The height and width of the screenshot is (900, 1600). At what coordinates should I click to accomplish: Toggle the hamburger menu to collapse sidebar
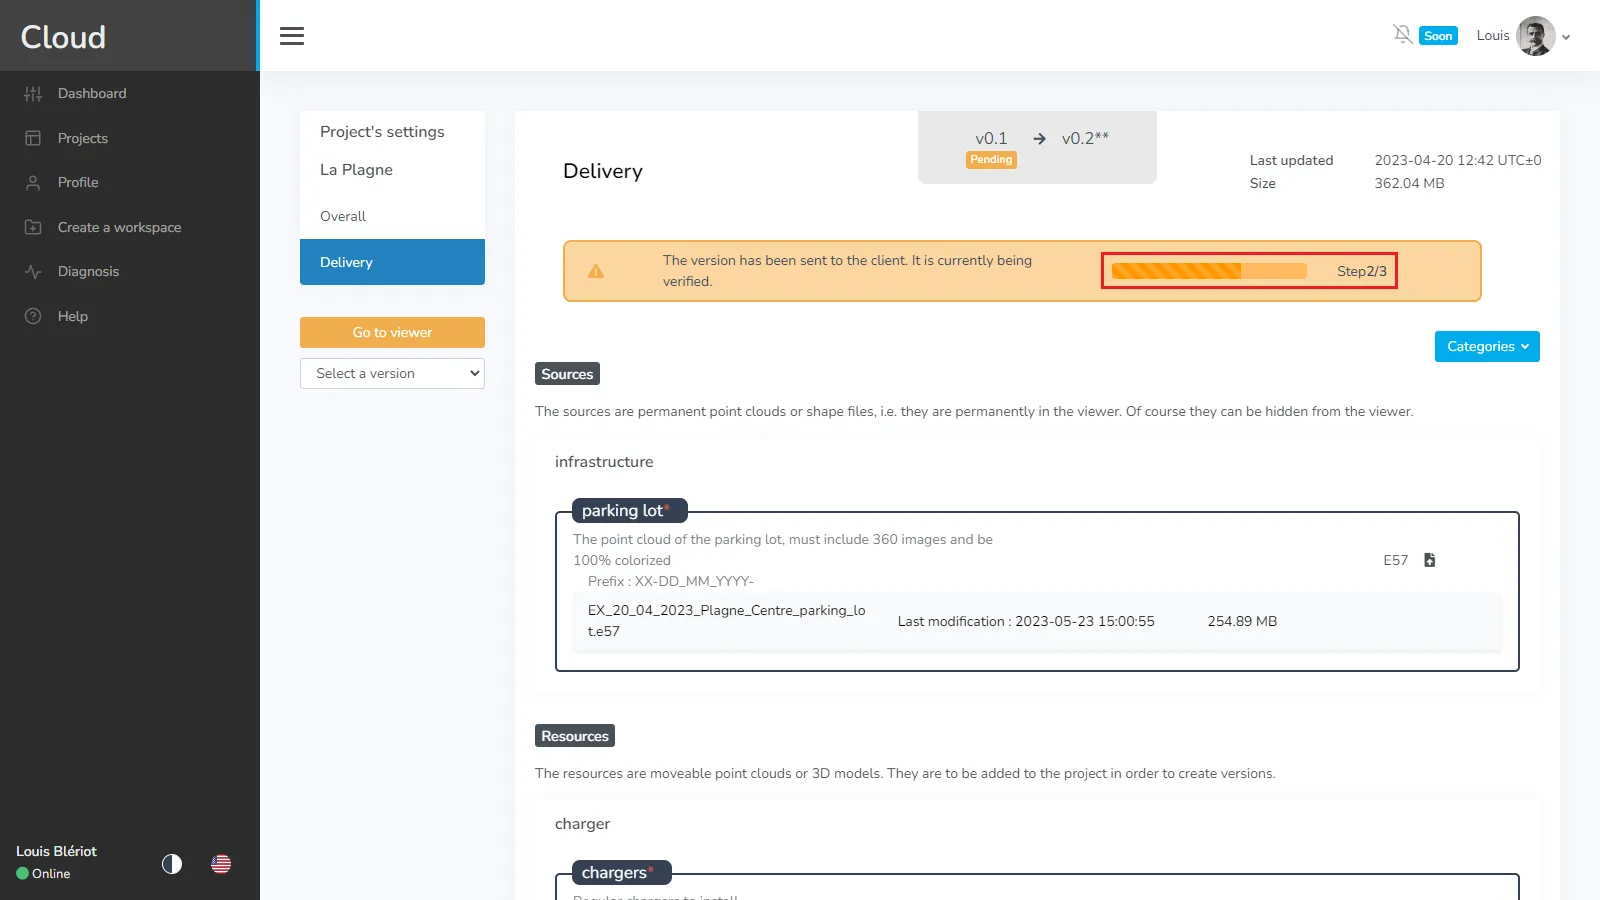pos(292,35)
